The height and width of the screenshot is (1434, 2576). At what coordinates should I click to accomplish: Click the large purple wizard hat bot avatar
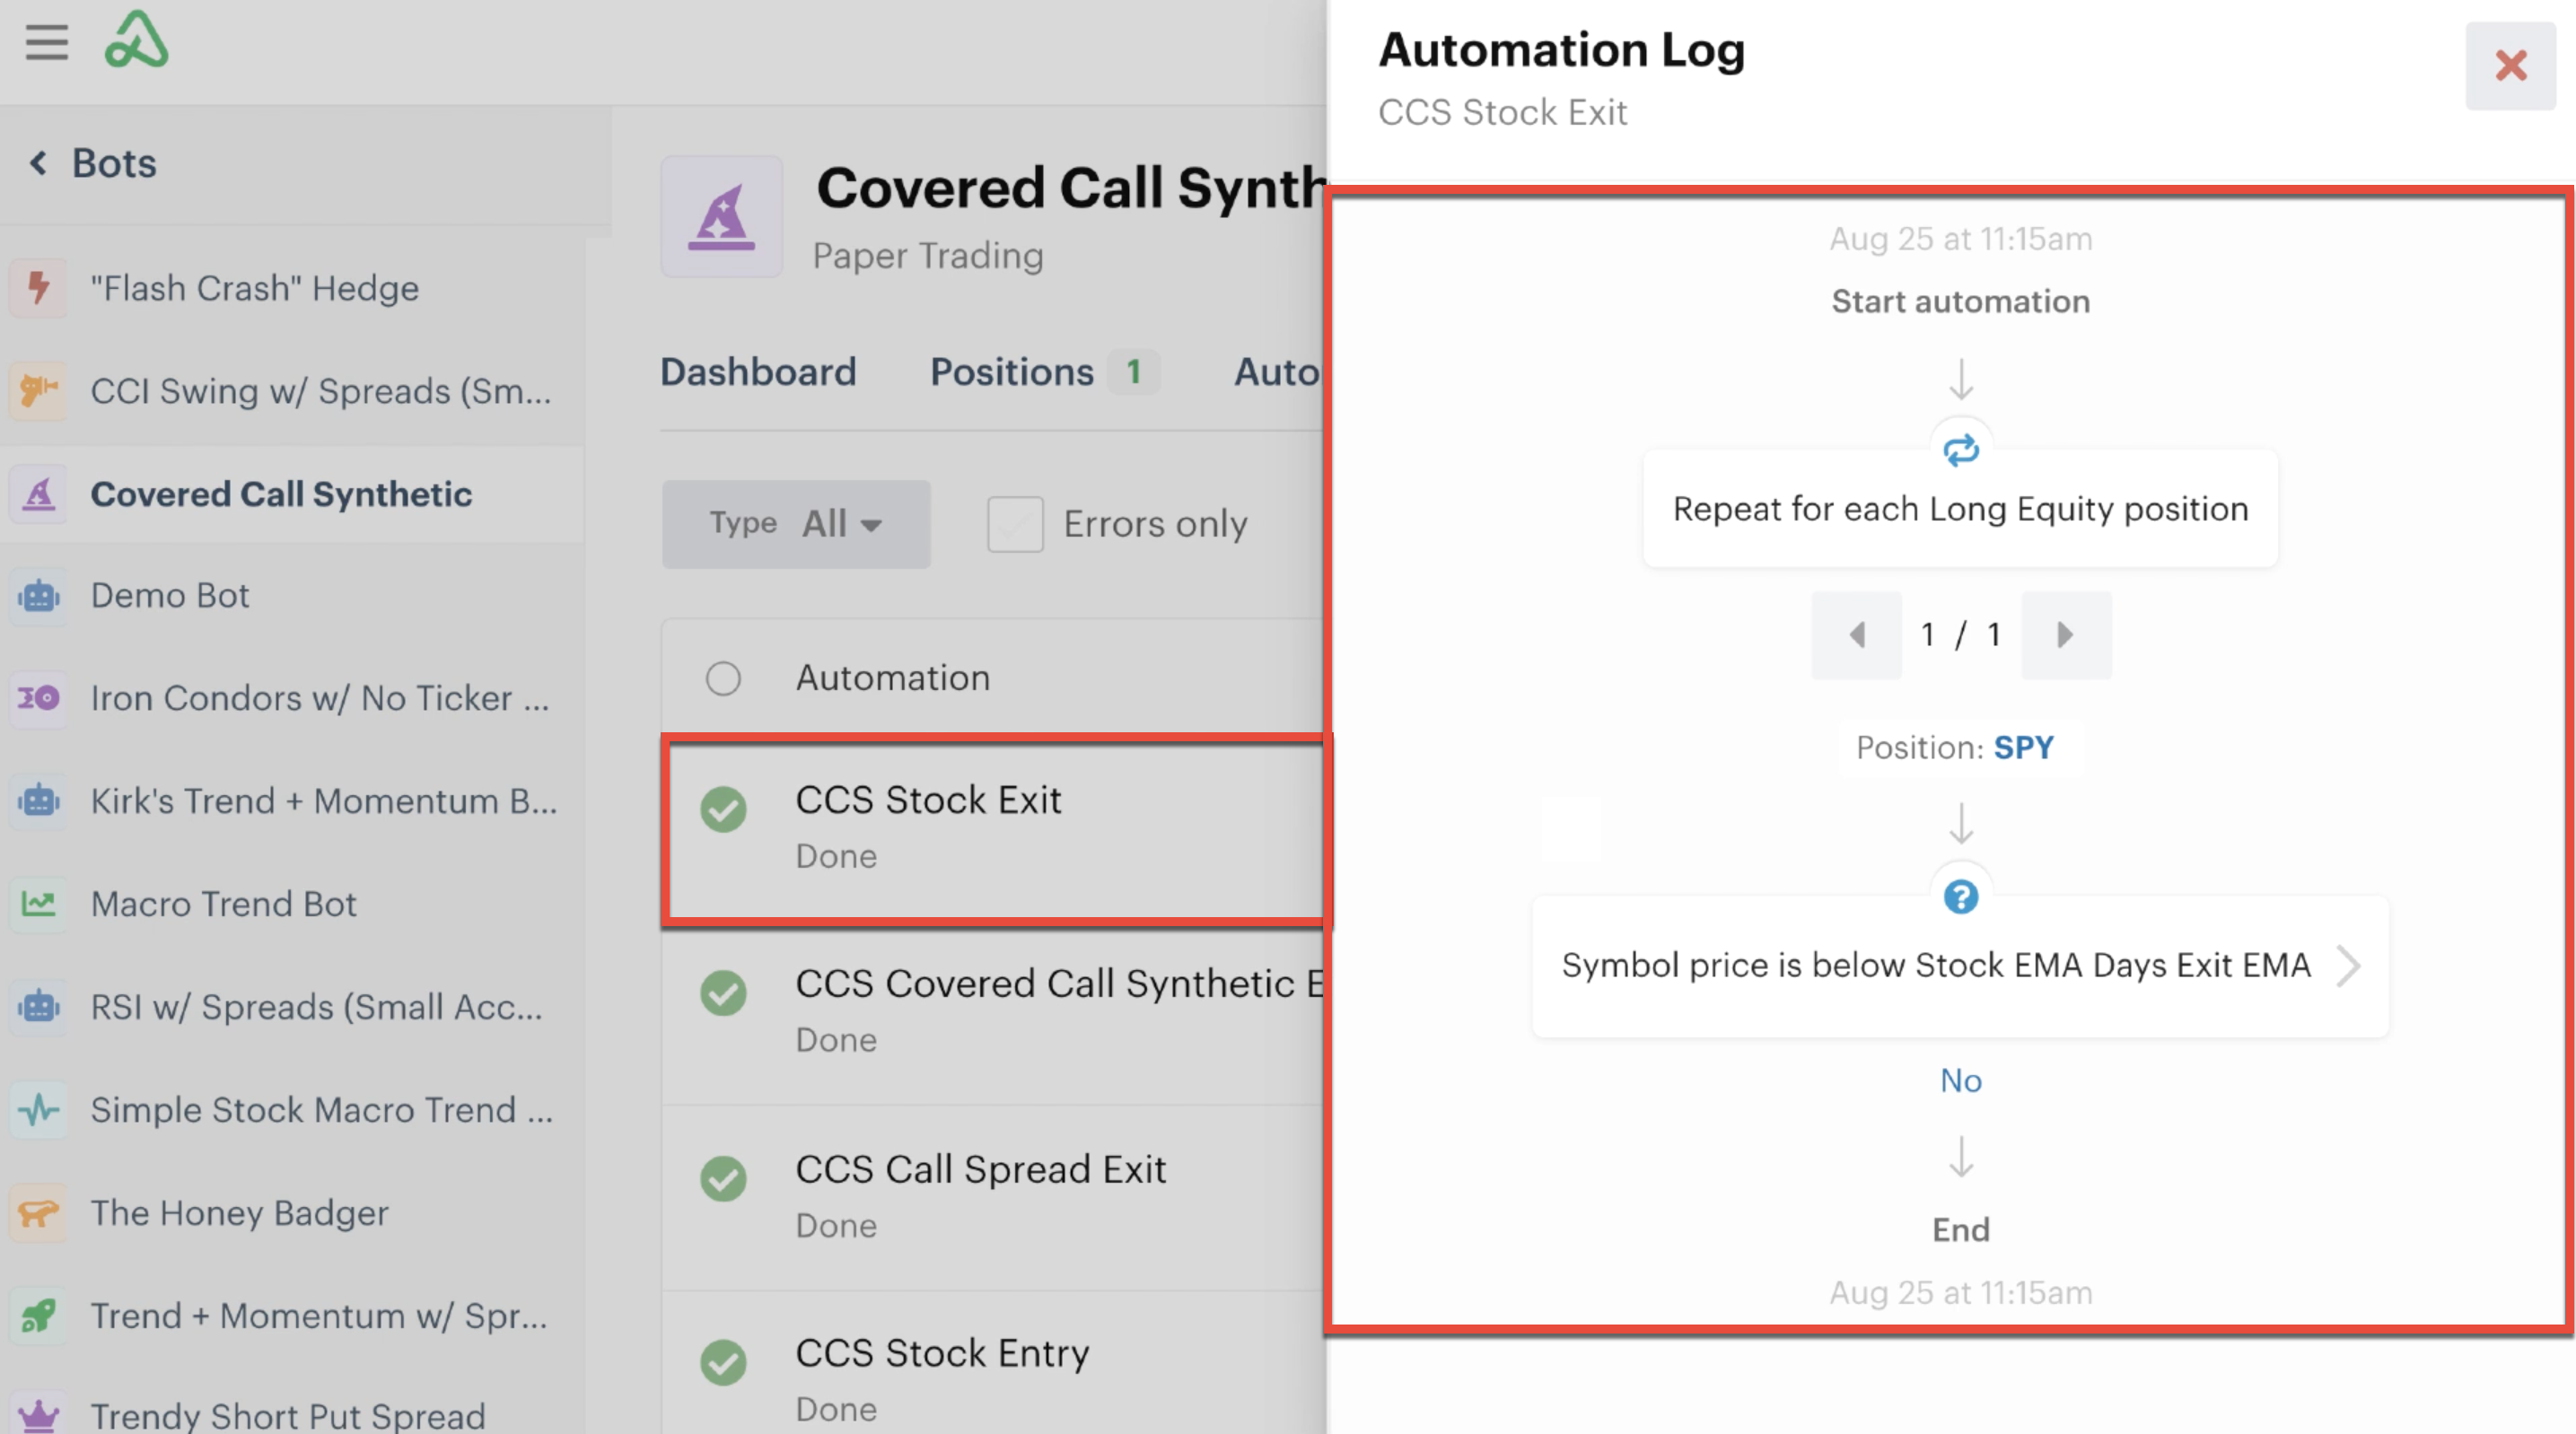click(x=721, y=217)
